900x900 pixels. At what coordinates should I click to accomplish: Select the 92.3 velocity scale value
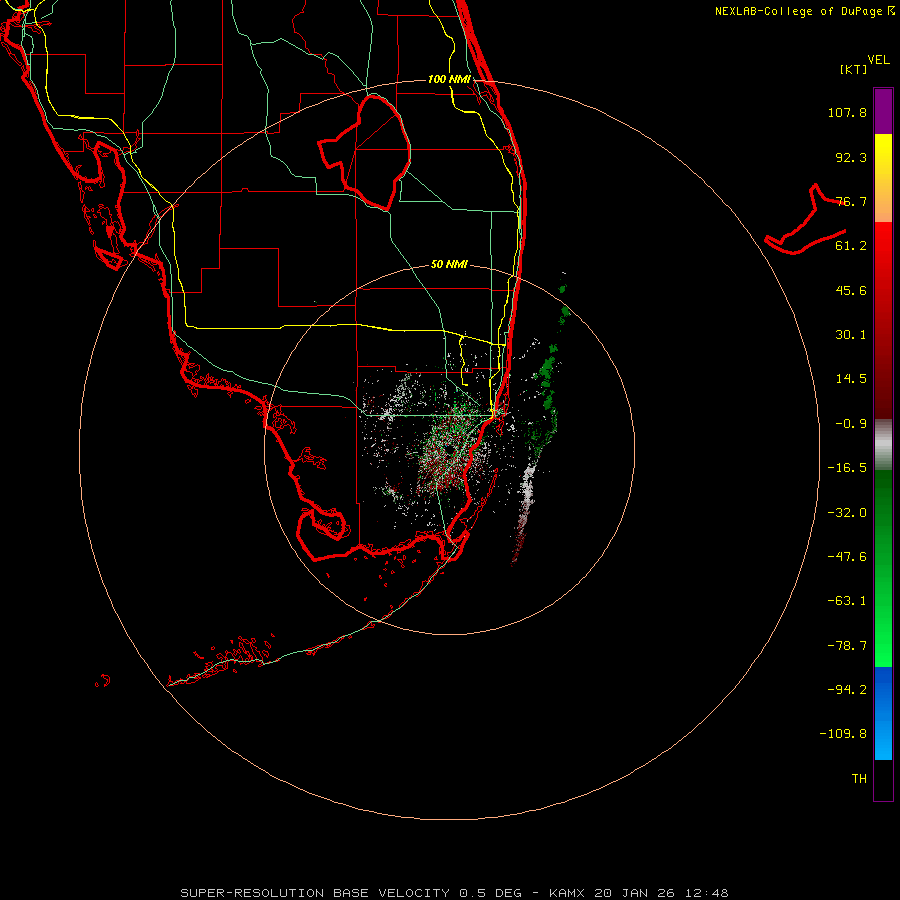pyautogui.click(x=851, y=157)
